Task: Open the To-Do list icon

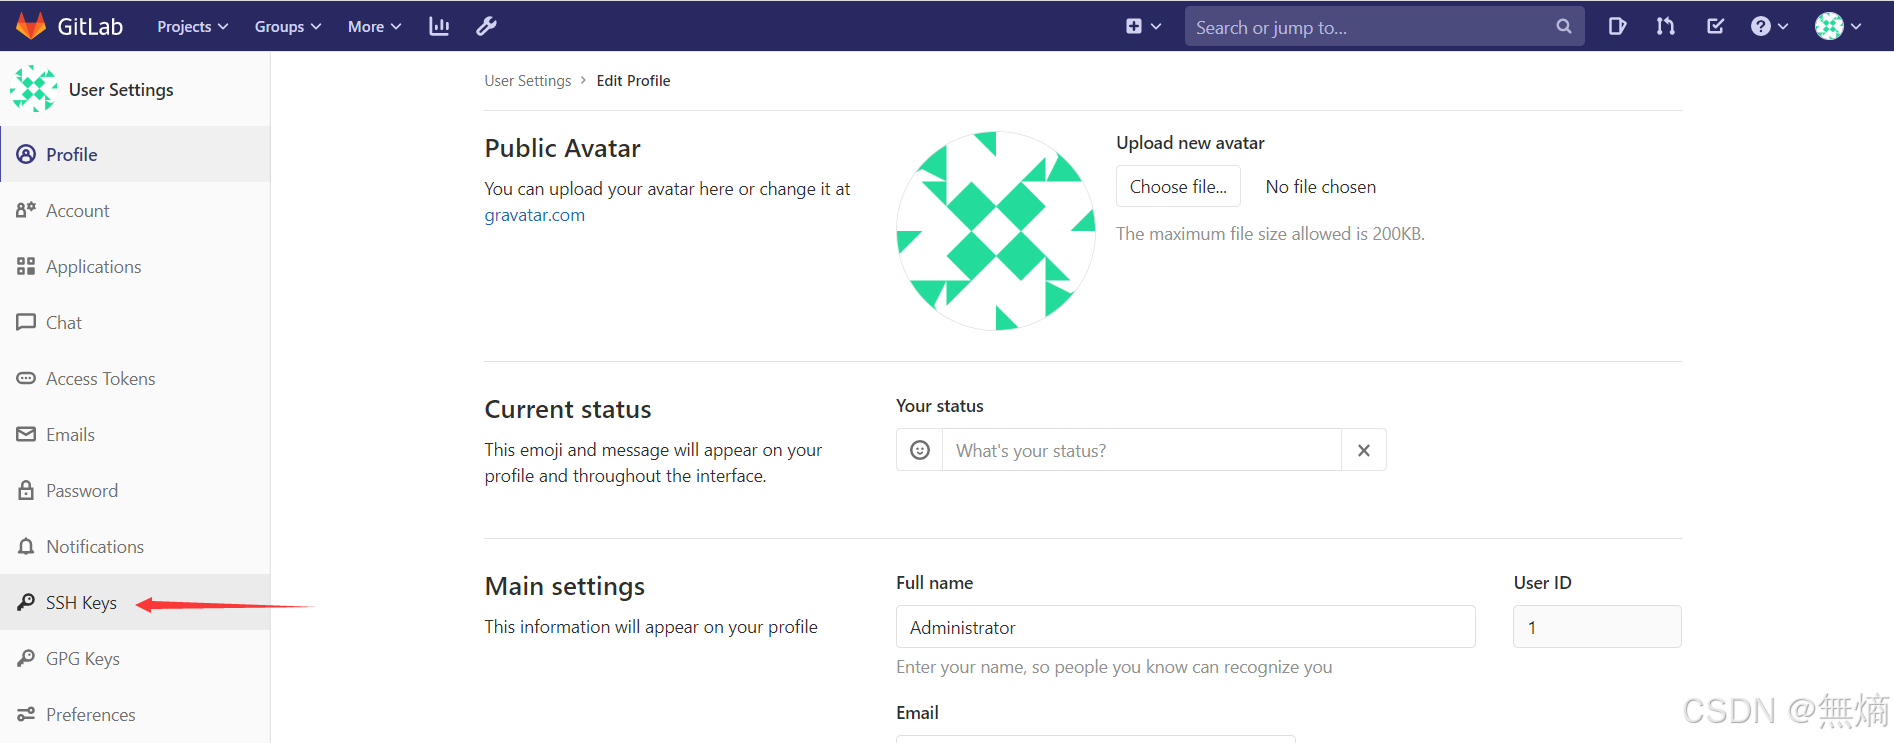Action: tap(1715, 27)
